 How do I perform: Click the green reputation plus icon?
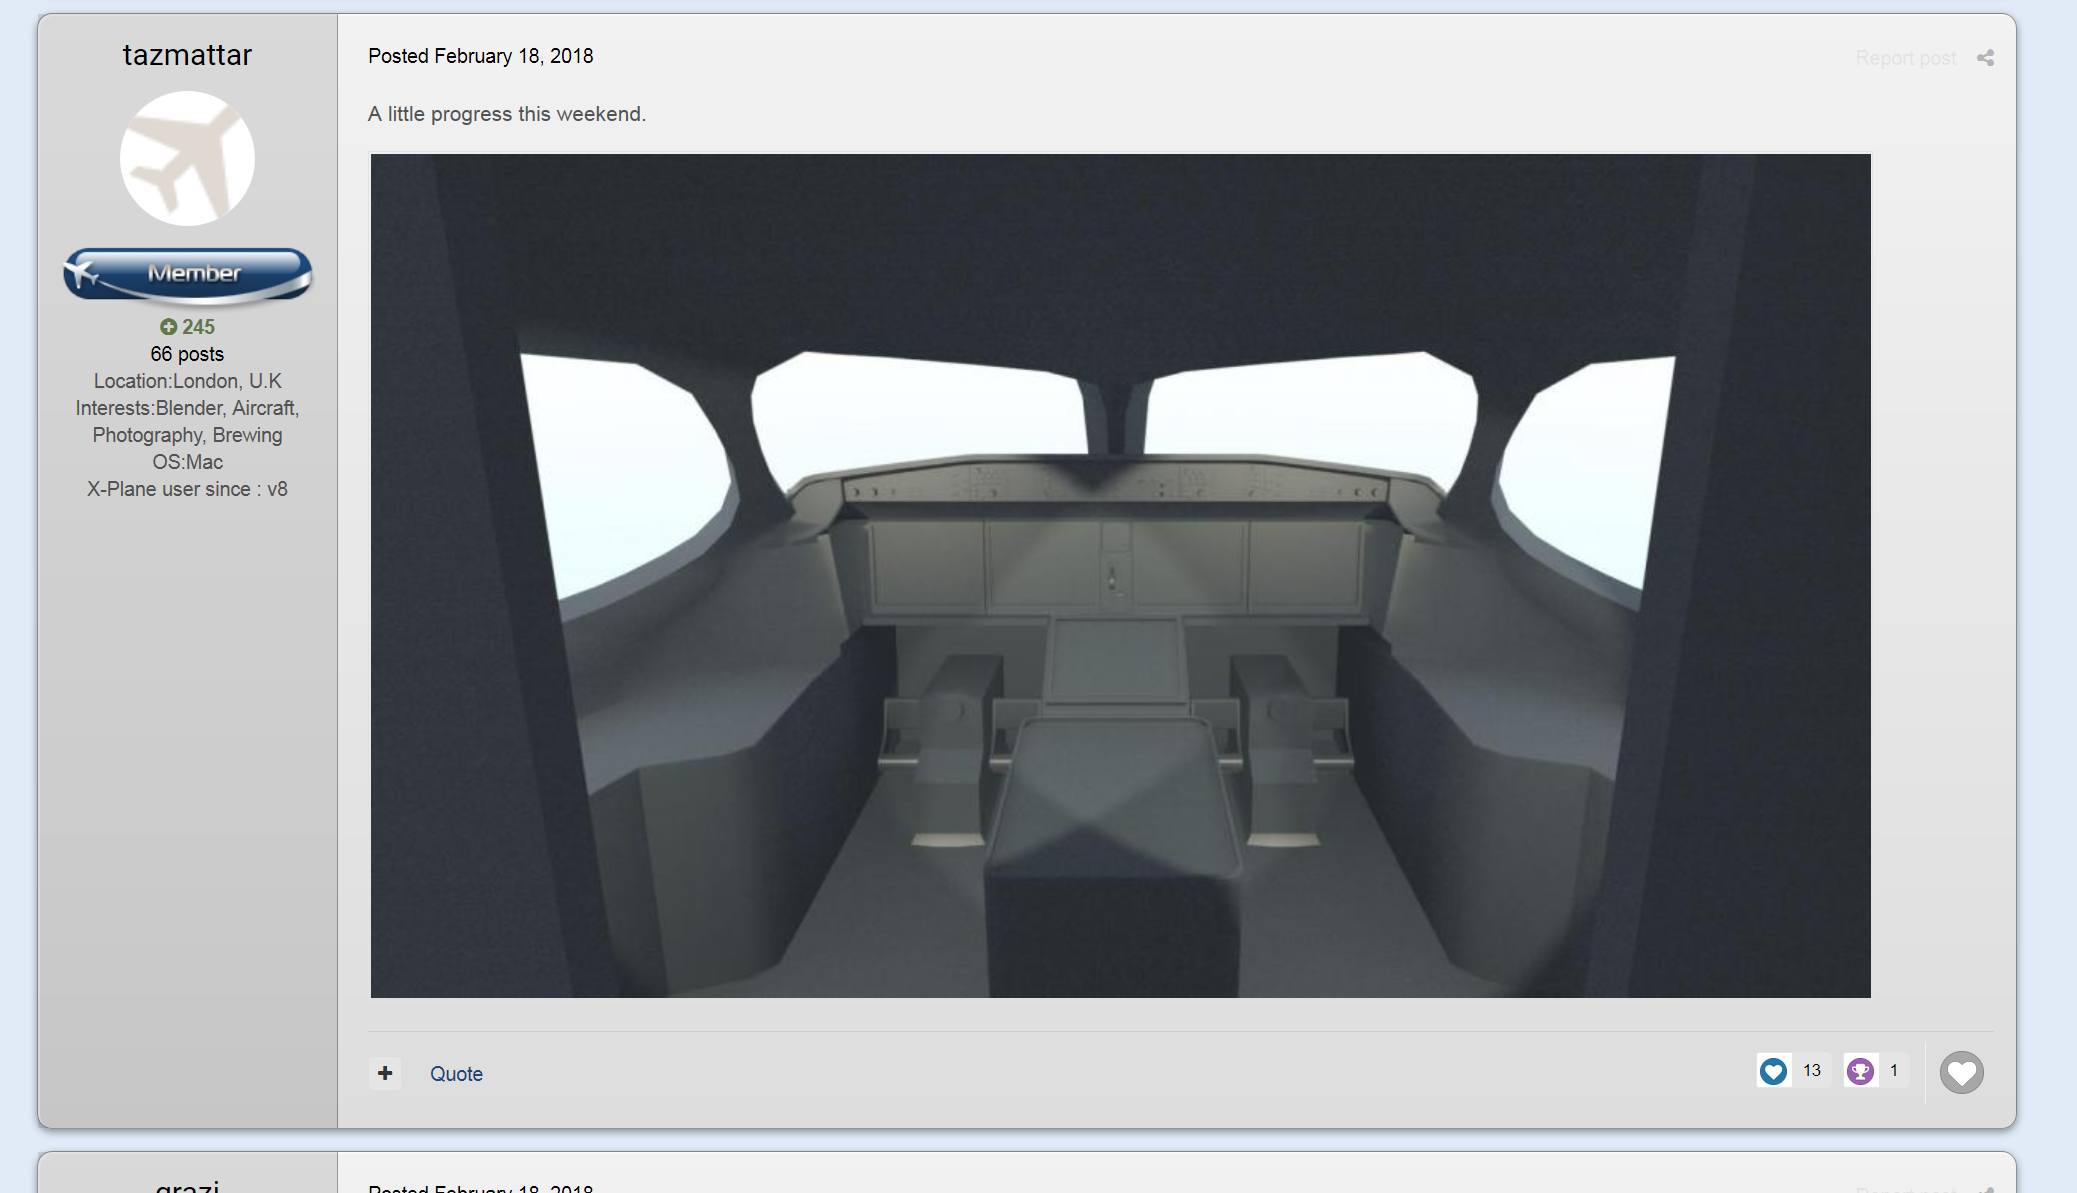(168, 327)
